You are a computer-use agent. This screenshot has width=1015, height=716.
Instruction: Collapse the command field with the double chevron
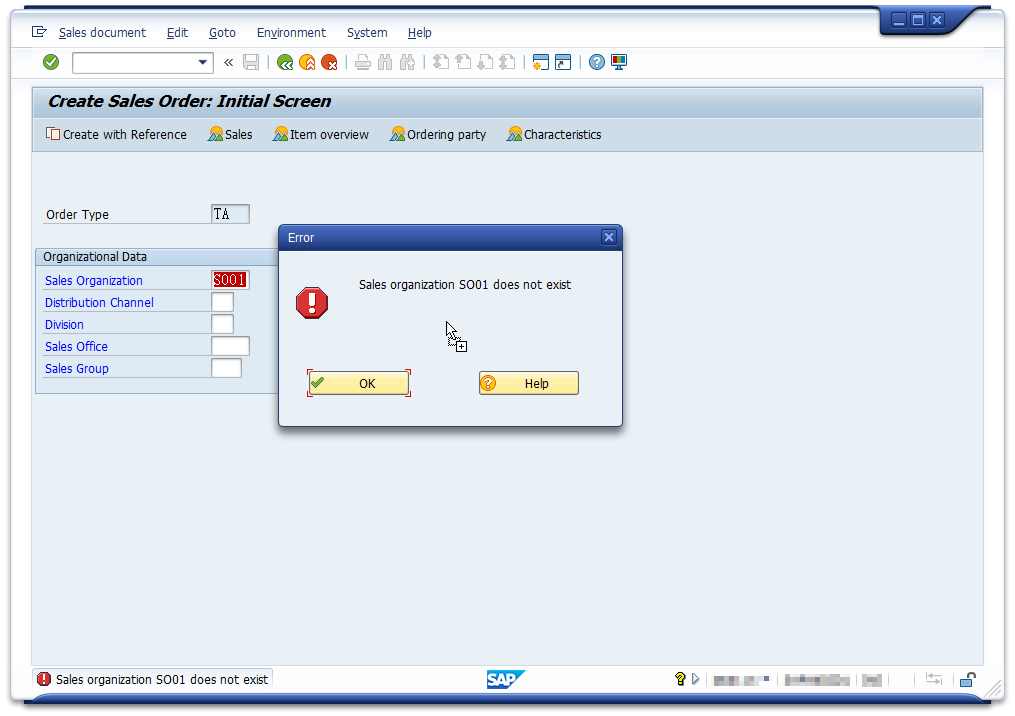pyautogui.click(x=228, y=62)
